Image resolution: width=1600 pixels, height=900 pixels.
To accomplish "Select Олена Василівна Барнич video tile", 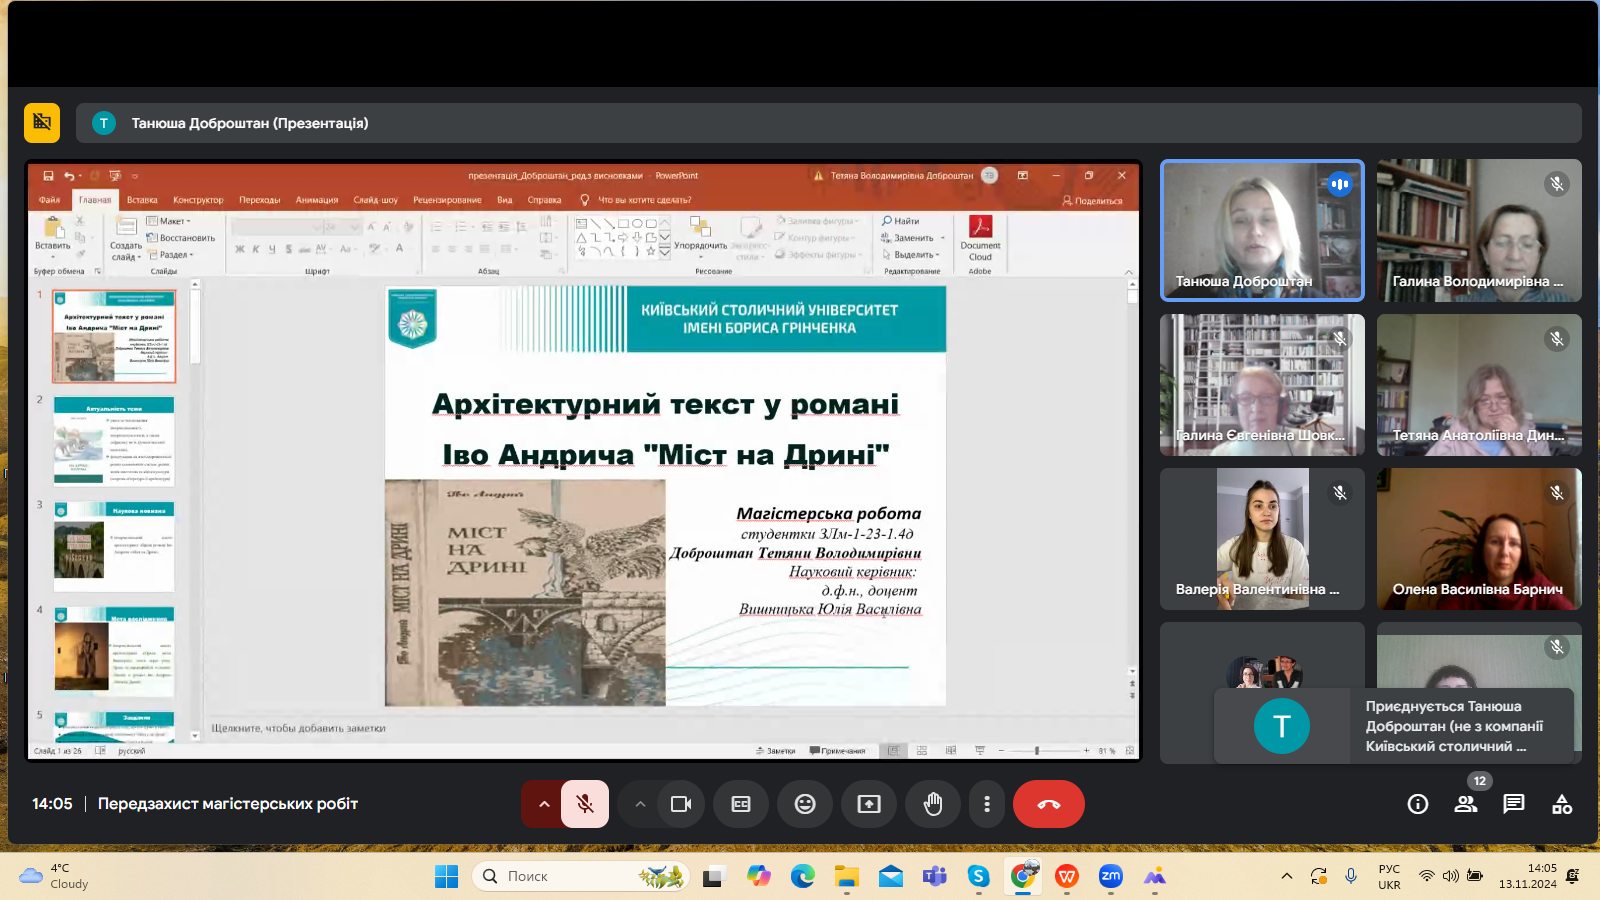I will click(x=1478, y=539).
